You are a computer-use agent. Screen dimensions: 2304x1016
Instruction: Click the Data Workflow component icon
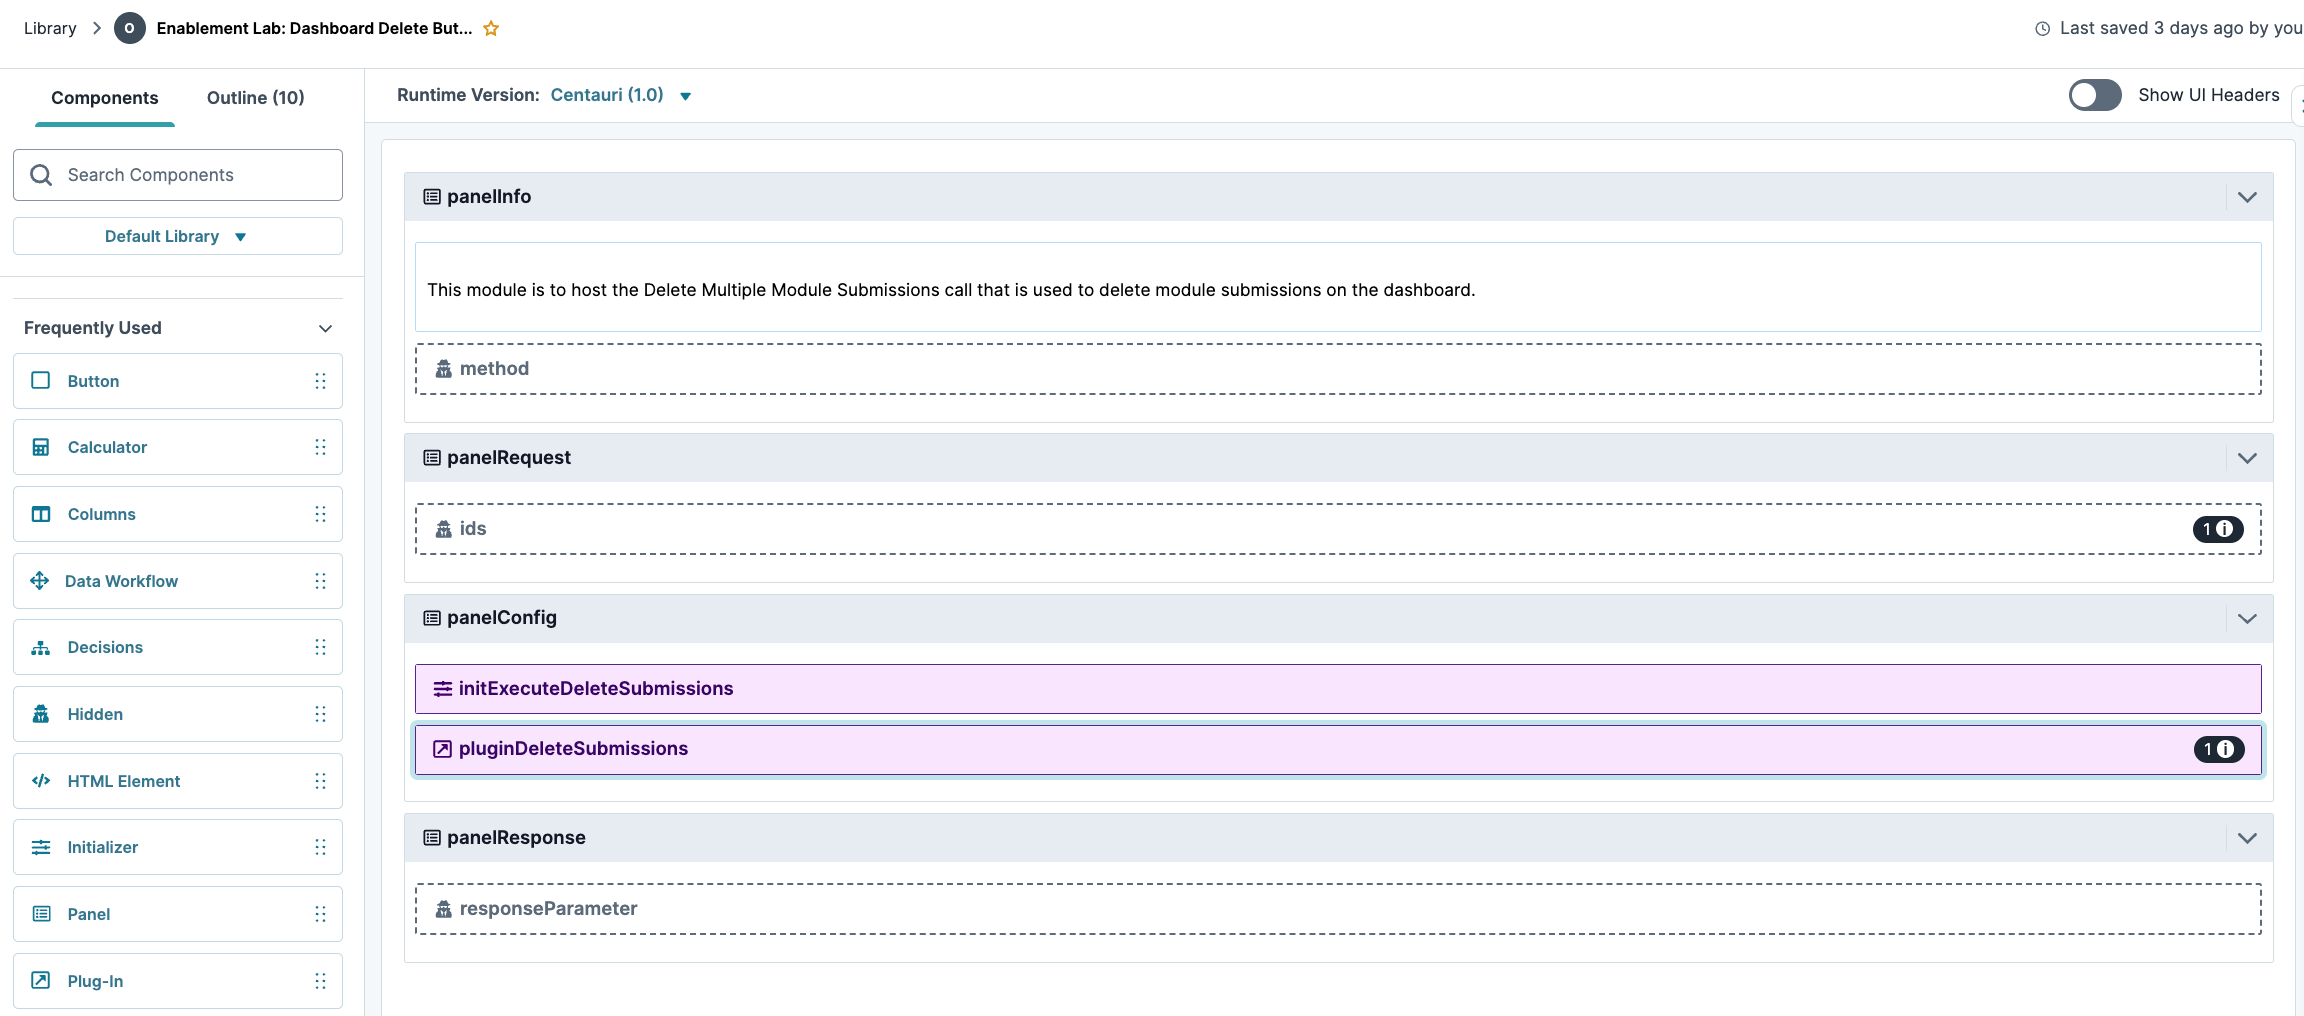pyautogui.click(x=40, y=580)
